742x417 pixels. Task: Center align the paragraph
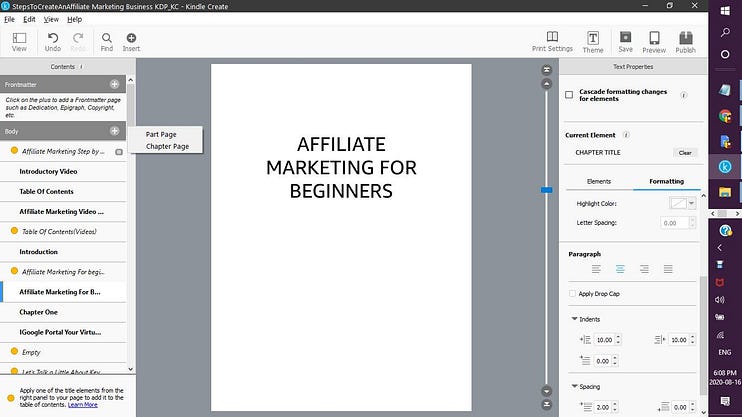(620, 269)
